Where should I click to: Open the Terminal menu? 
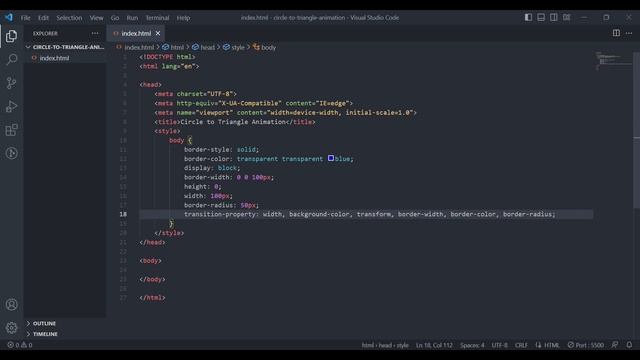[x=157, y=18]
